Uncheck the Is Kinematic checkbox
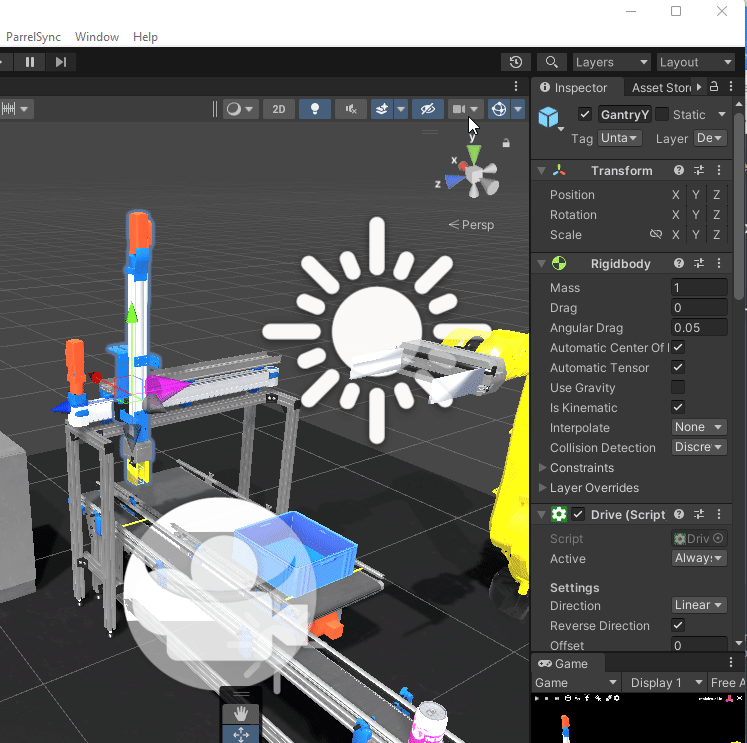Screen dimensions: 747x743 [x=678, y=408]
